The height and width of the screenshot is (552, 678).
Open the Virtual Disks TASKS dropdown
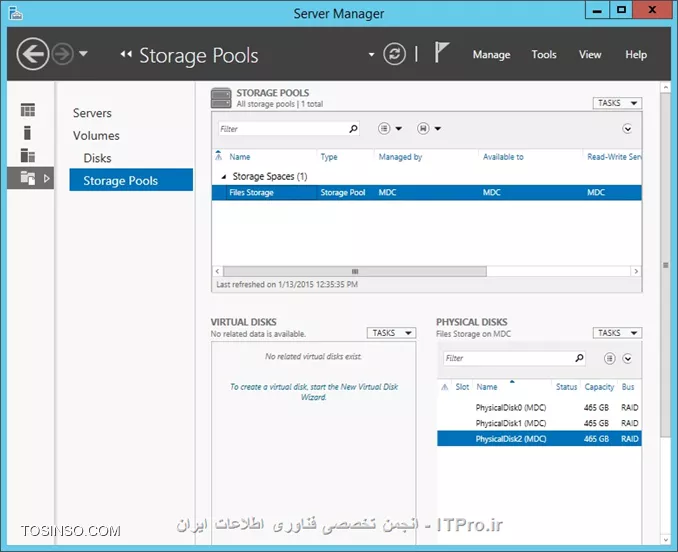pyautogui.click(x=391, y=333)
